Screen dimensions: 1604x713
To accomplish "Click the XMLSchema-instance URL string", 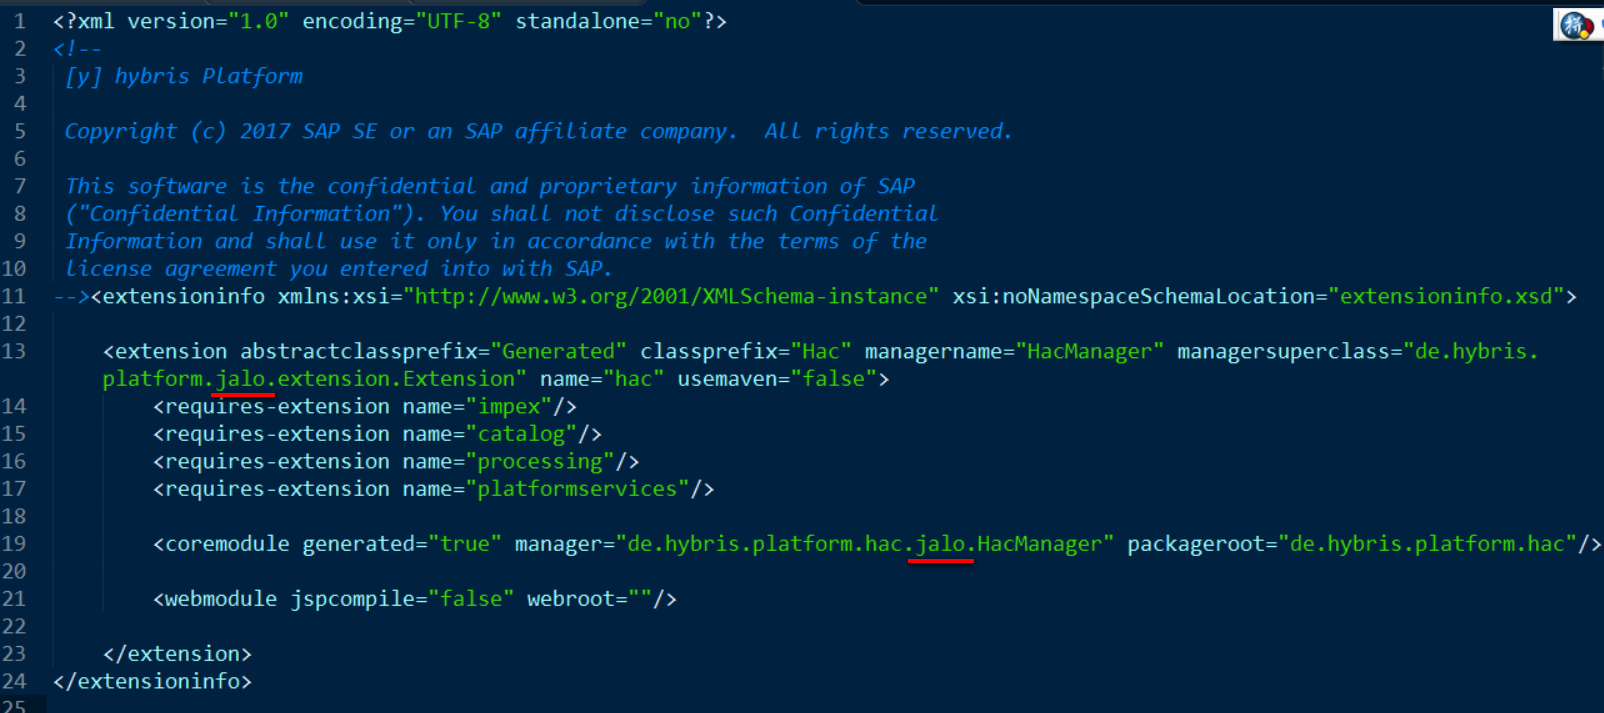I will pyautogui.click(x=671, y=296).
